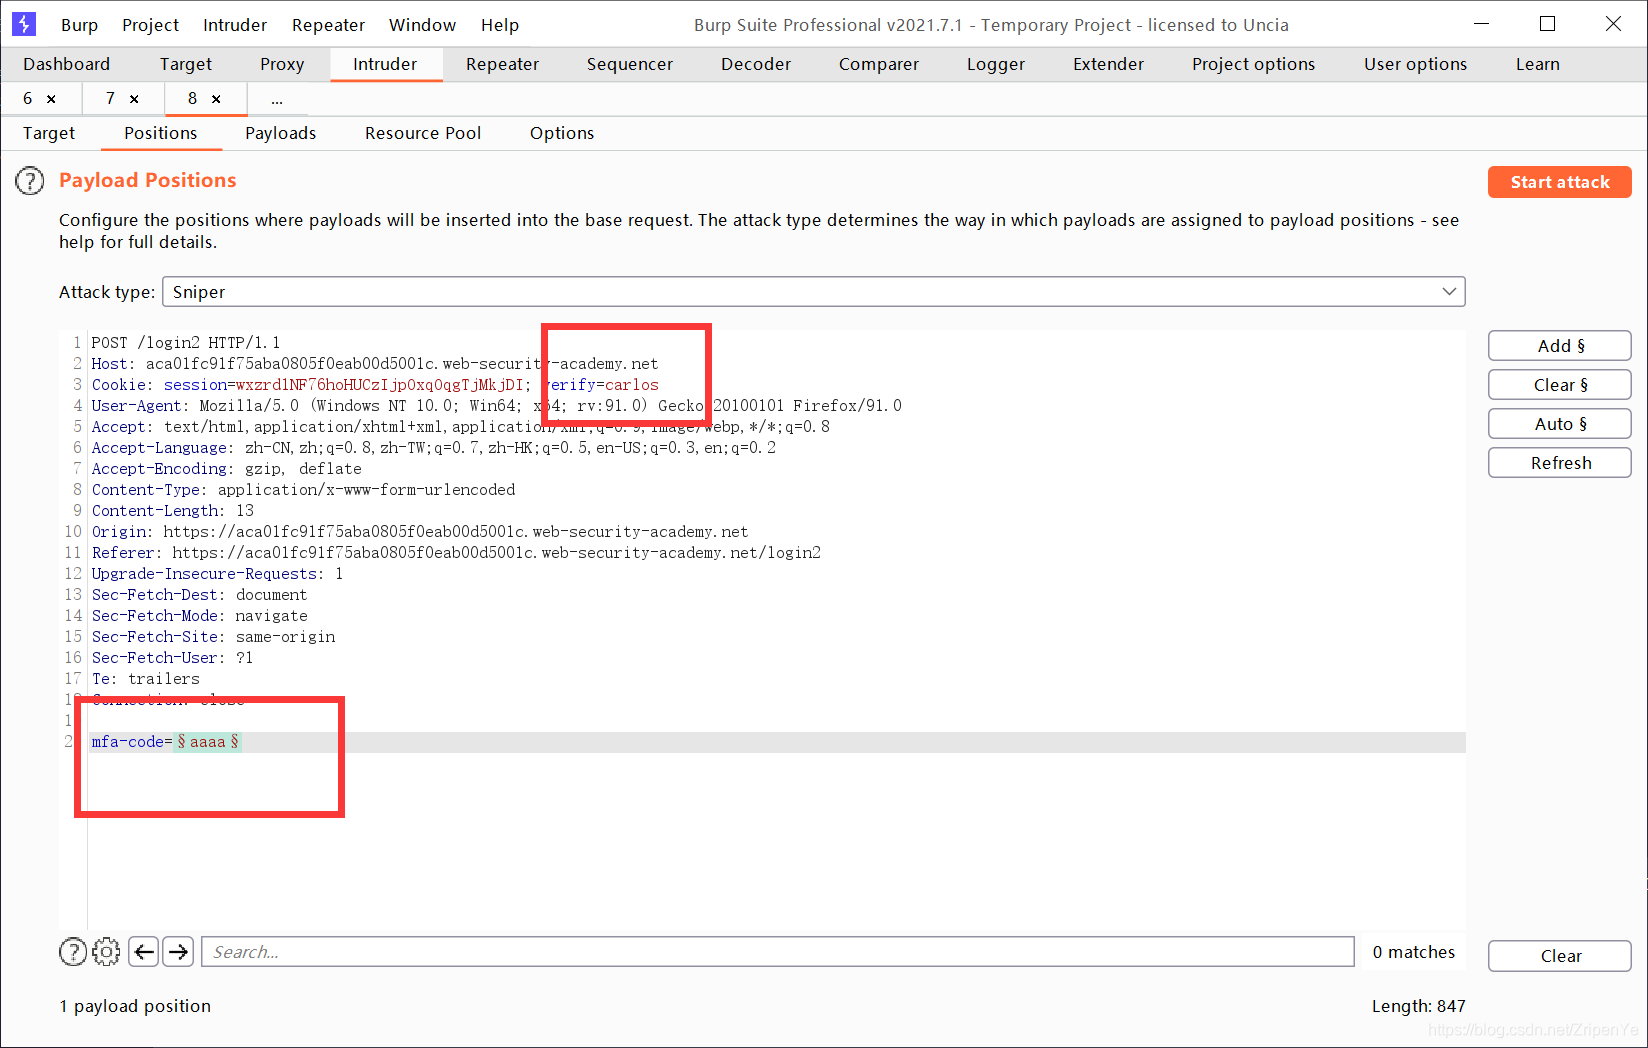Screen dimensions: 1648x1048
Task: Switch to Intruder Target sub-tab
Action: click(x=49, y=133)
